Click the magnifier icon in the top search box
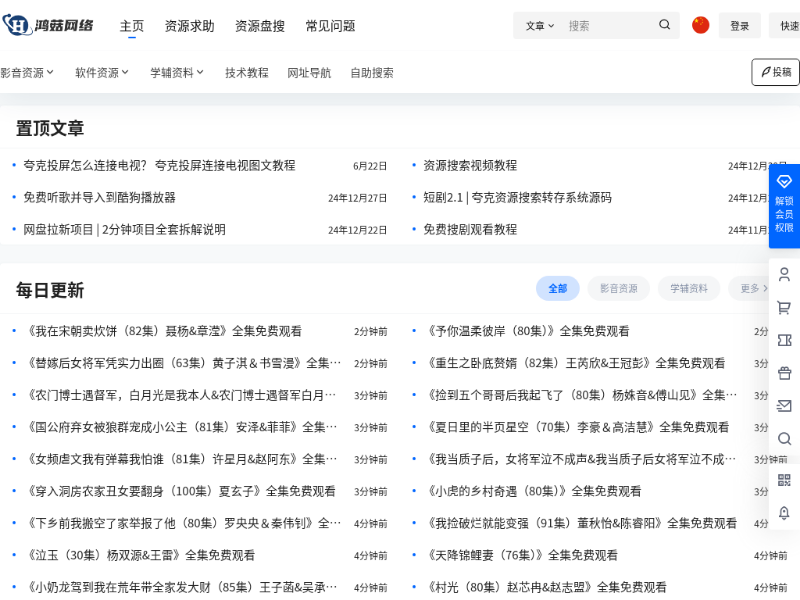Viewport: 800px width, 600px height. point(665,25)
